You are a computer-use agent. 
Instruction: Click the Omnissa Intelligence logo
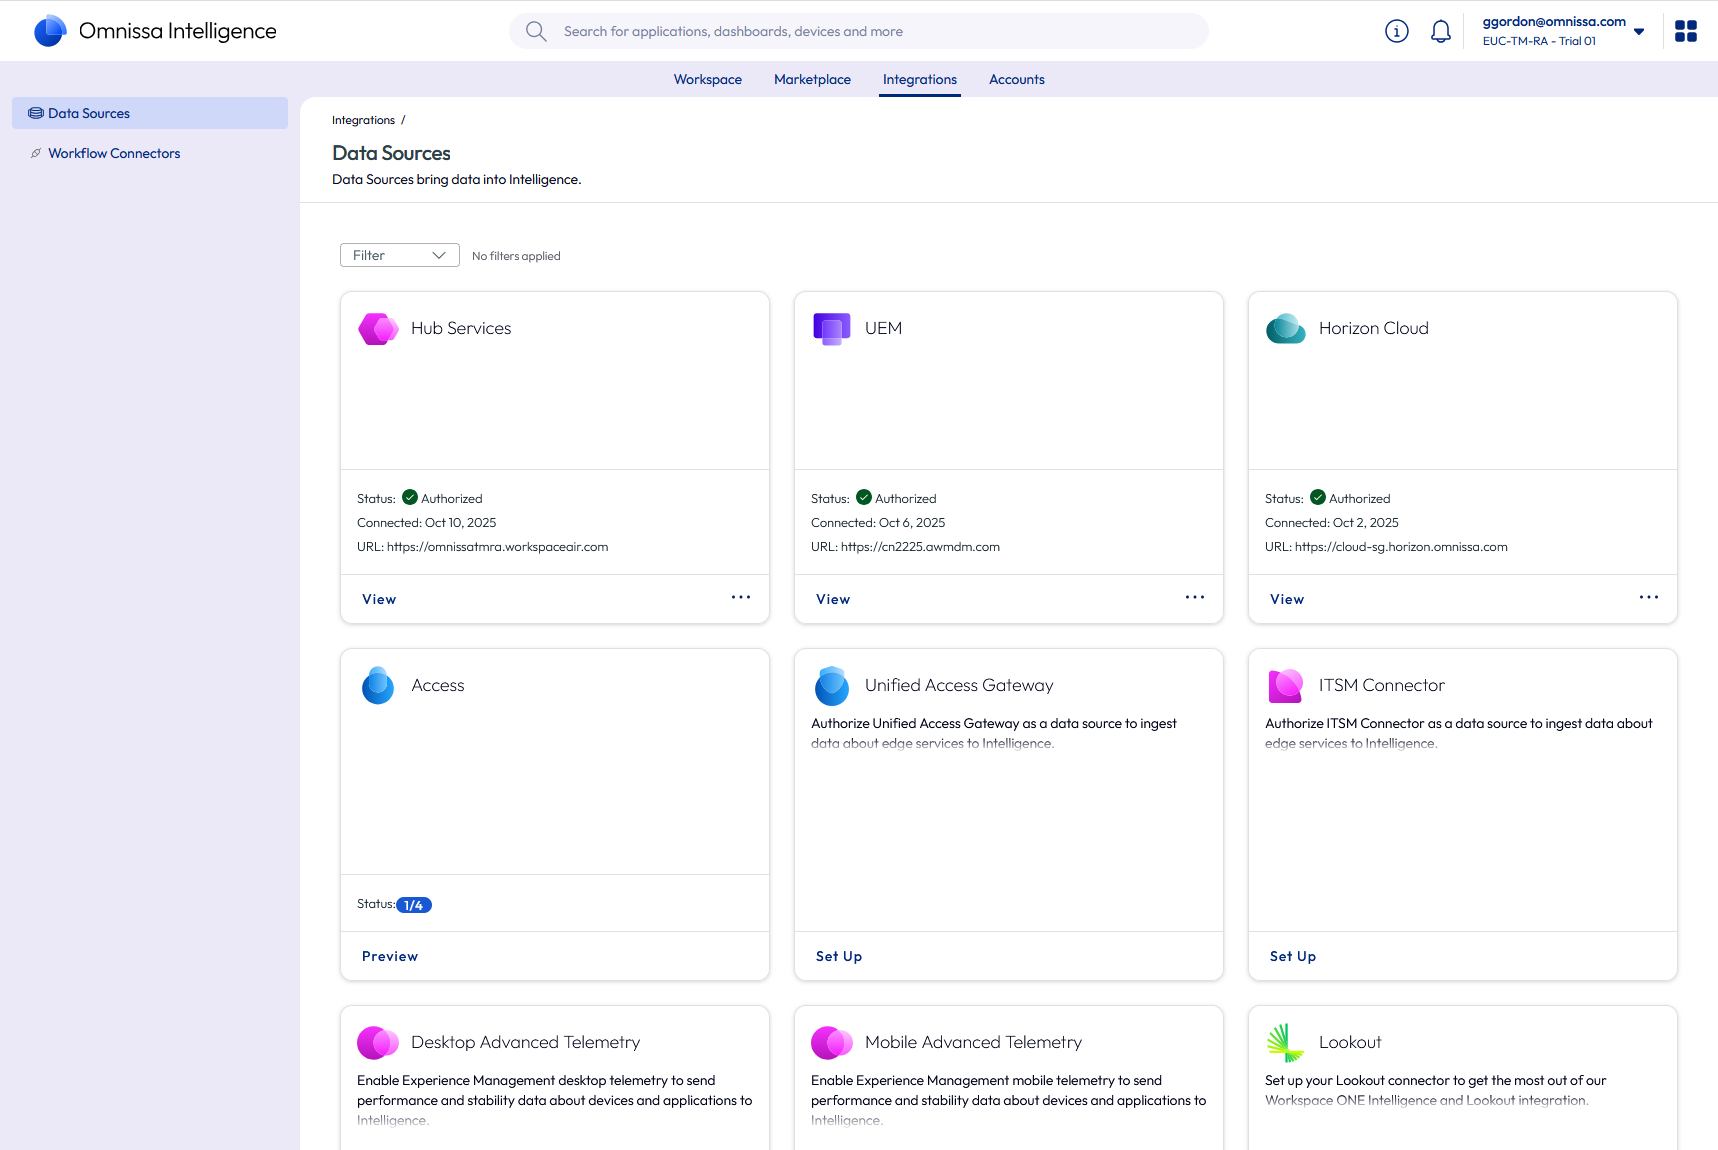tap(50, 31)
